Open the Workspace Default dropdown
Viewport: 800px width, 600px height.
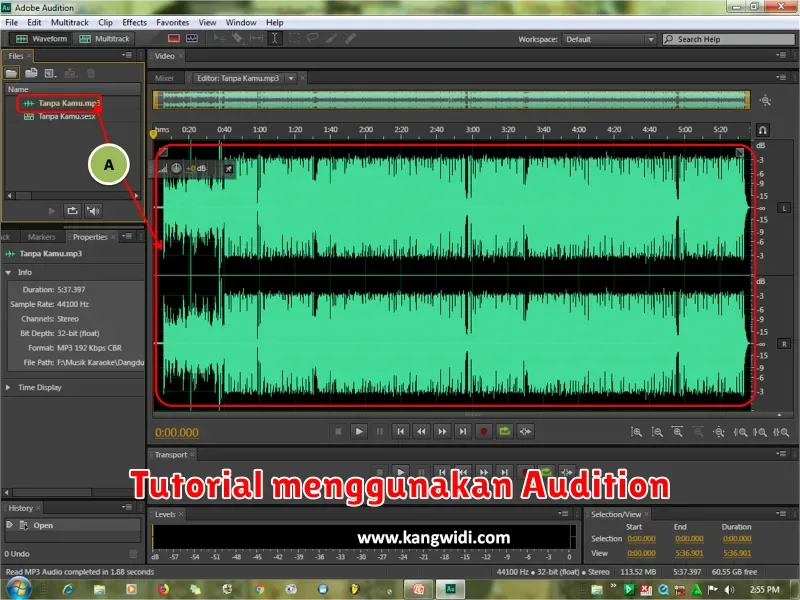[x=609, y=39]
